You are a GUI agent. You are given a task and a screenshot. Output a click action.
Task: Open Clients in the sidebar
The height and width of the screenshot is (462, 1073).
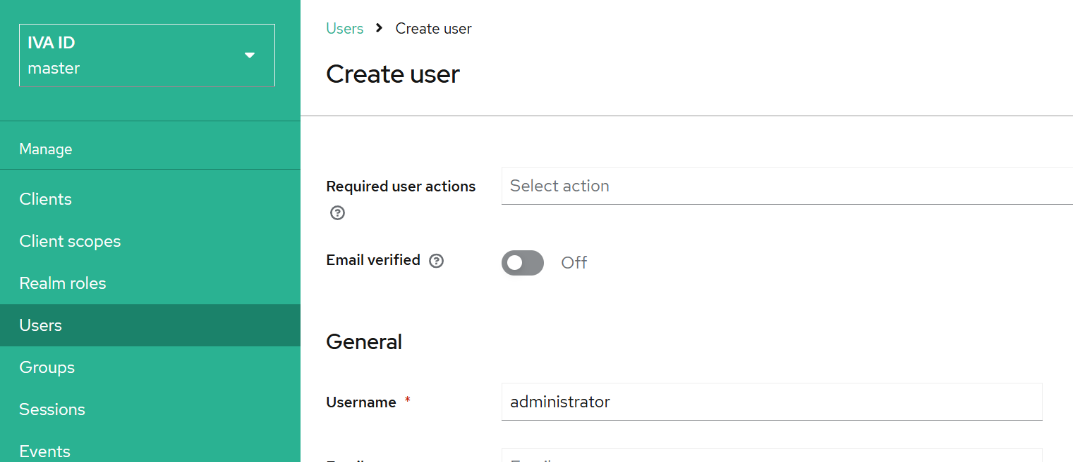(x=46, y=199)
